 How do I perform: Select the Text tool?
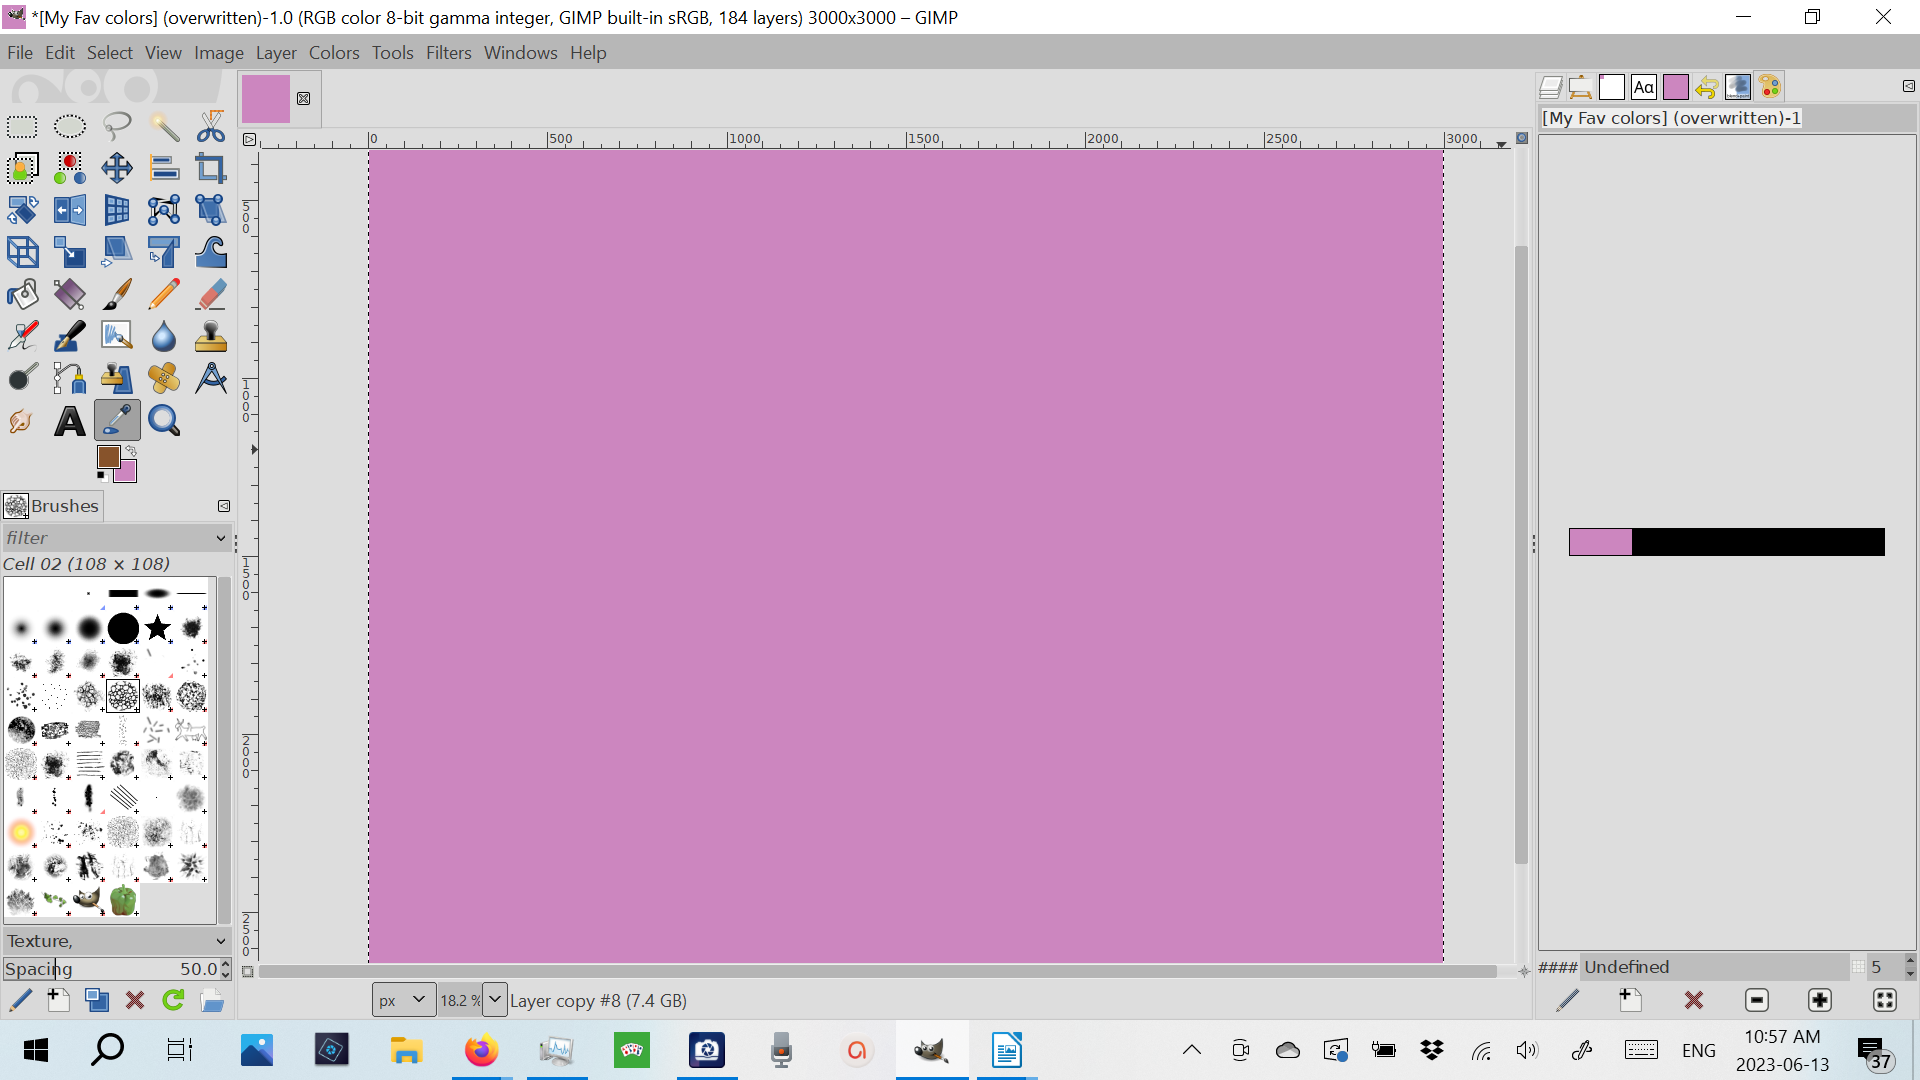pos(69,421)
